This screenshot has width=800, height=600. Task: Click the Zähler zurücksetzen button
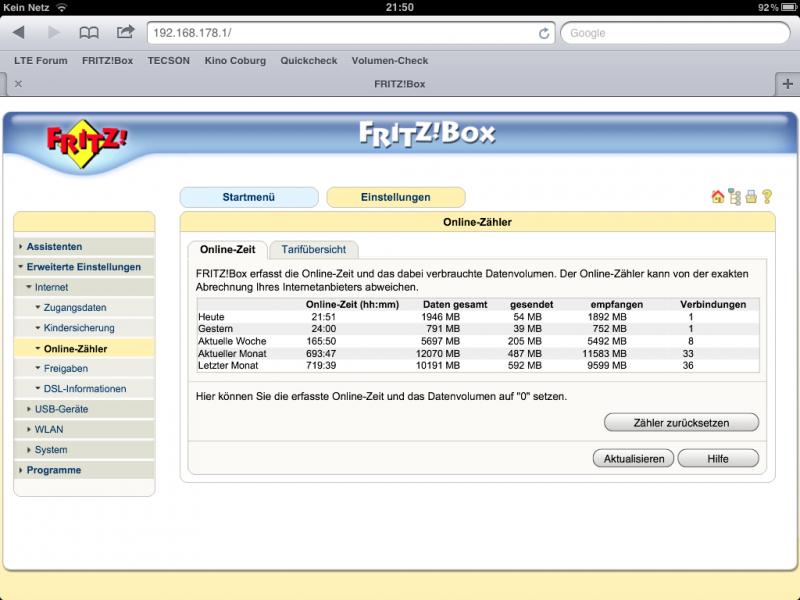pos(681,423)
